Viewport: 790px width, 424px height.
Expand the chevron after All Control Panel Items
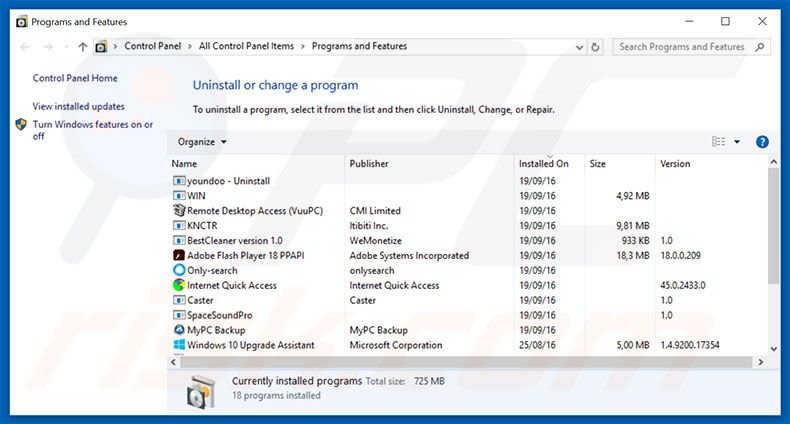click(303, 46)
